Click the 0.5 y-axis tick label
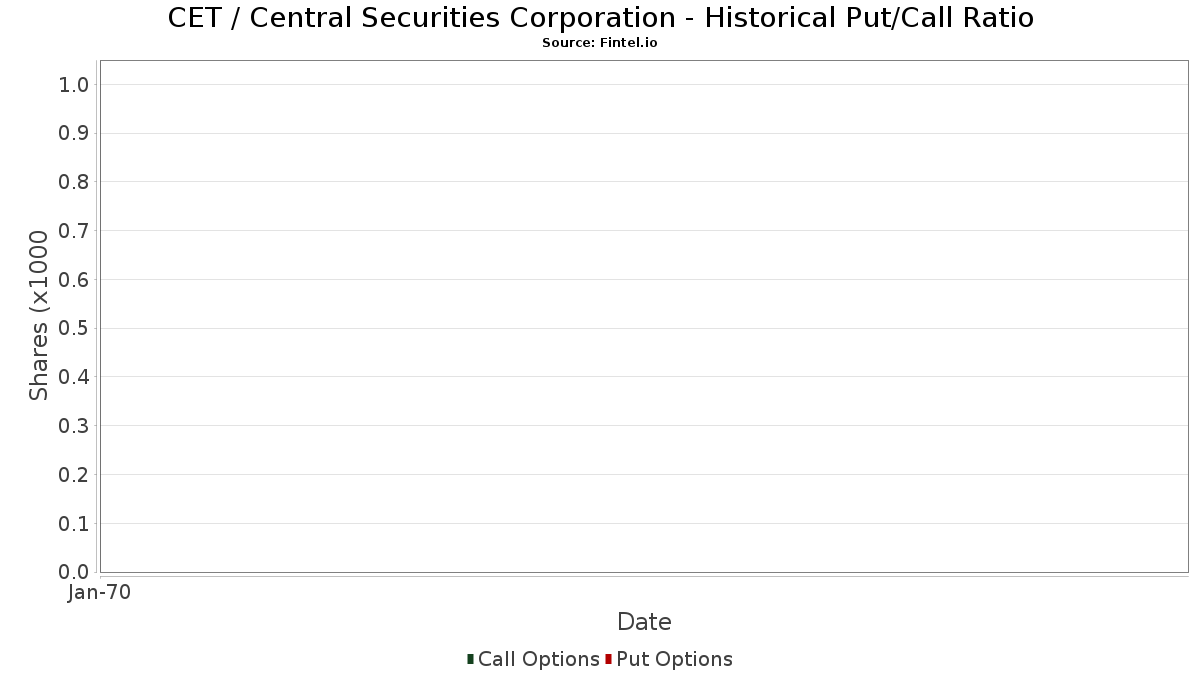This screenshot has height=675, width=1200. [74, 329]
